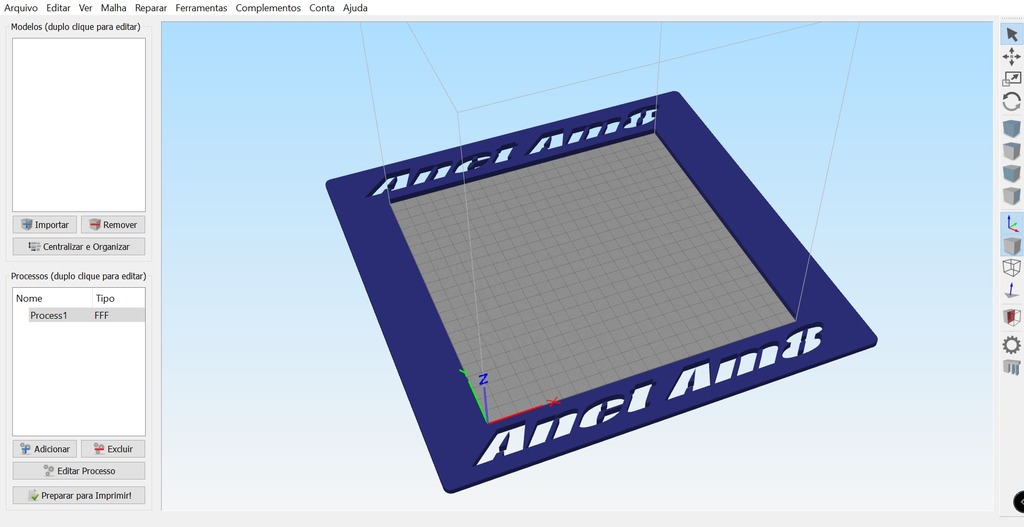Open the Complementos menu
1024x527 pixels.
coord(268,8)
